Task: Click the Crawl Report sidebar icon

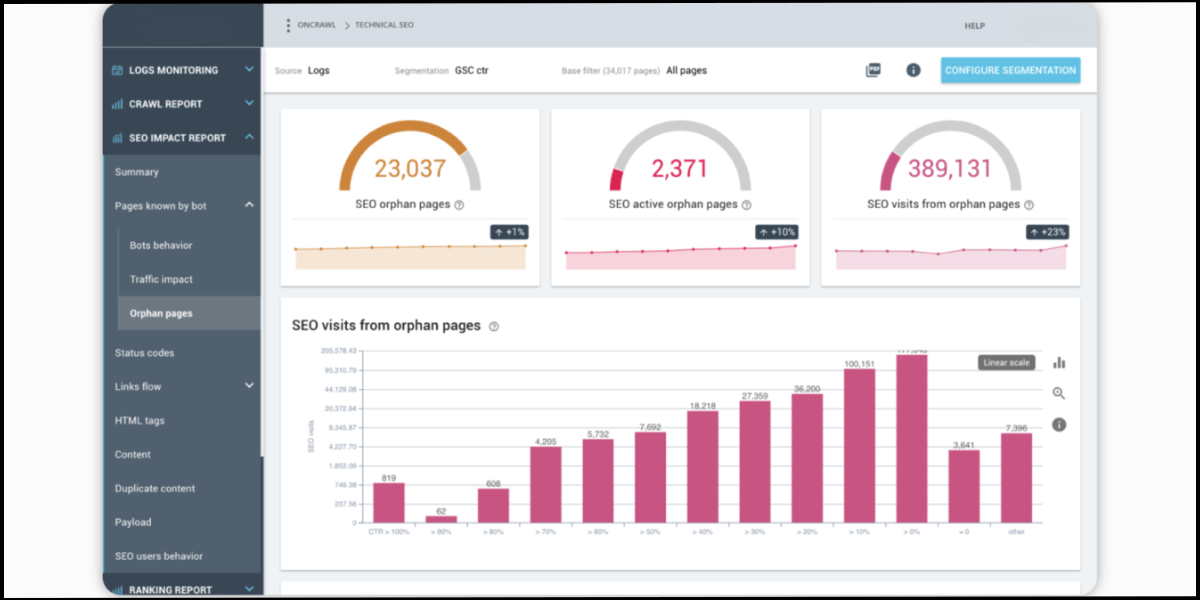Action: coord(115,103)
